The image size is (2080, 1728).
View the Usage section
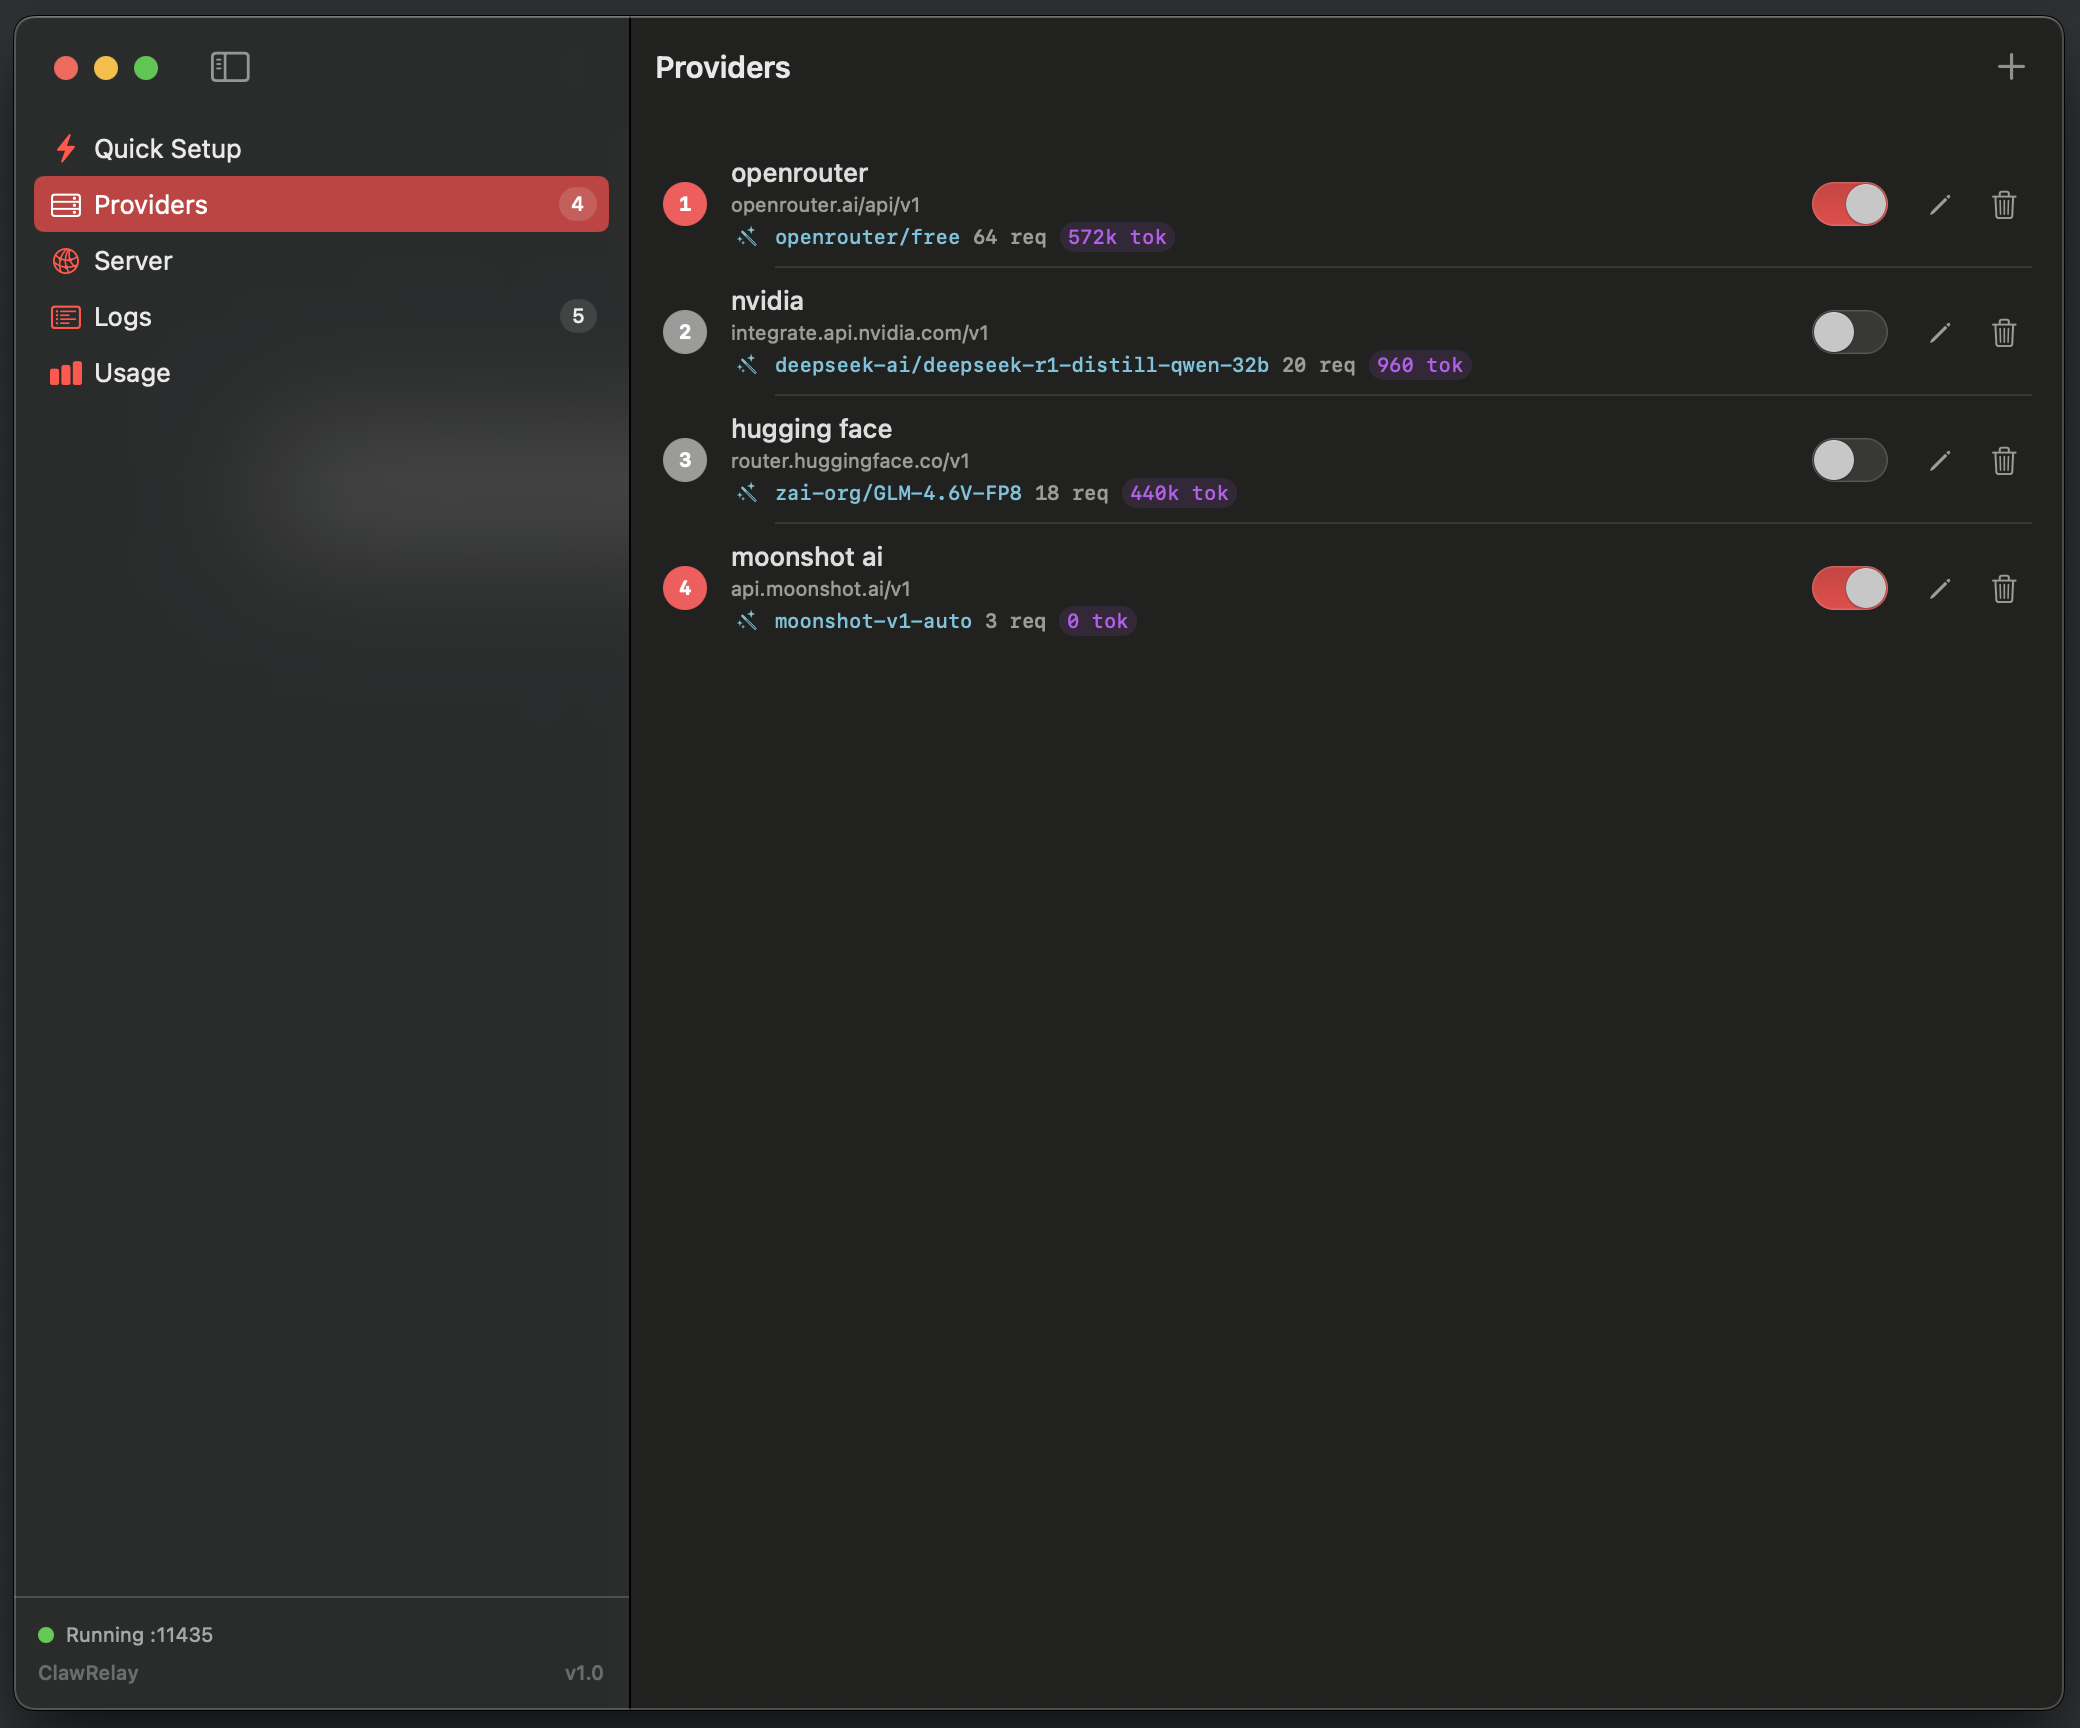pyautogui.click(x=321, y=372)
